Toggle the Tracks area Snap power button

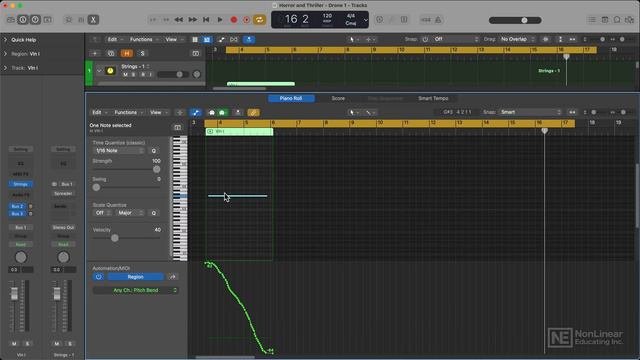pos(425,40)
